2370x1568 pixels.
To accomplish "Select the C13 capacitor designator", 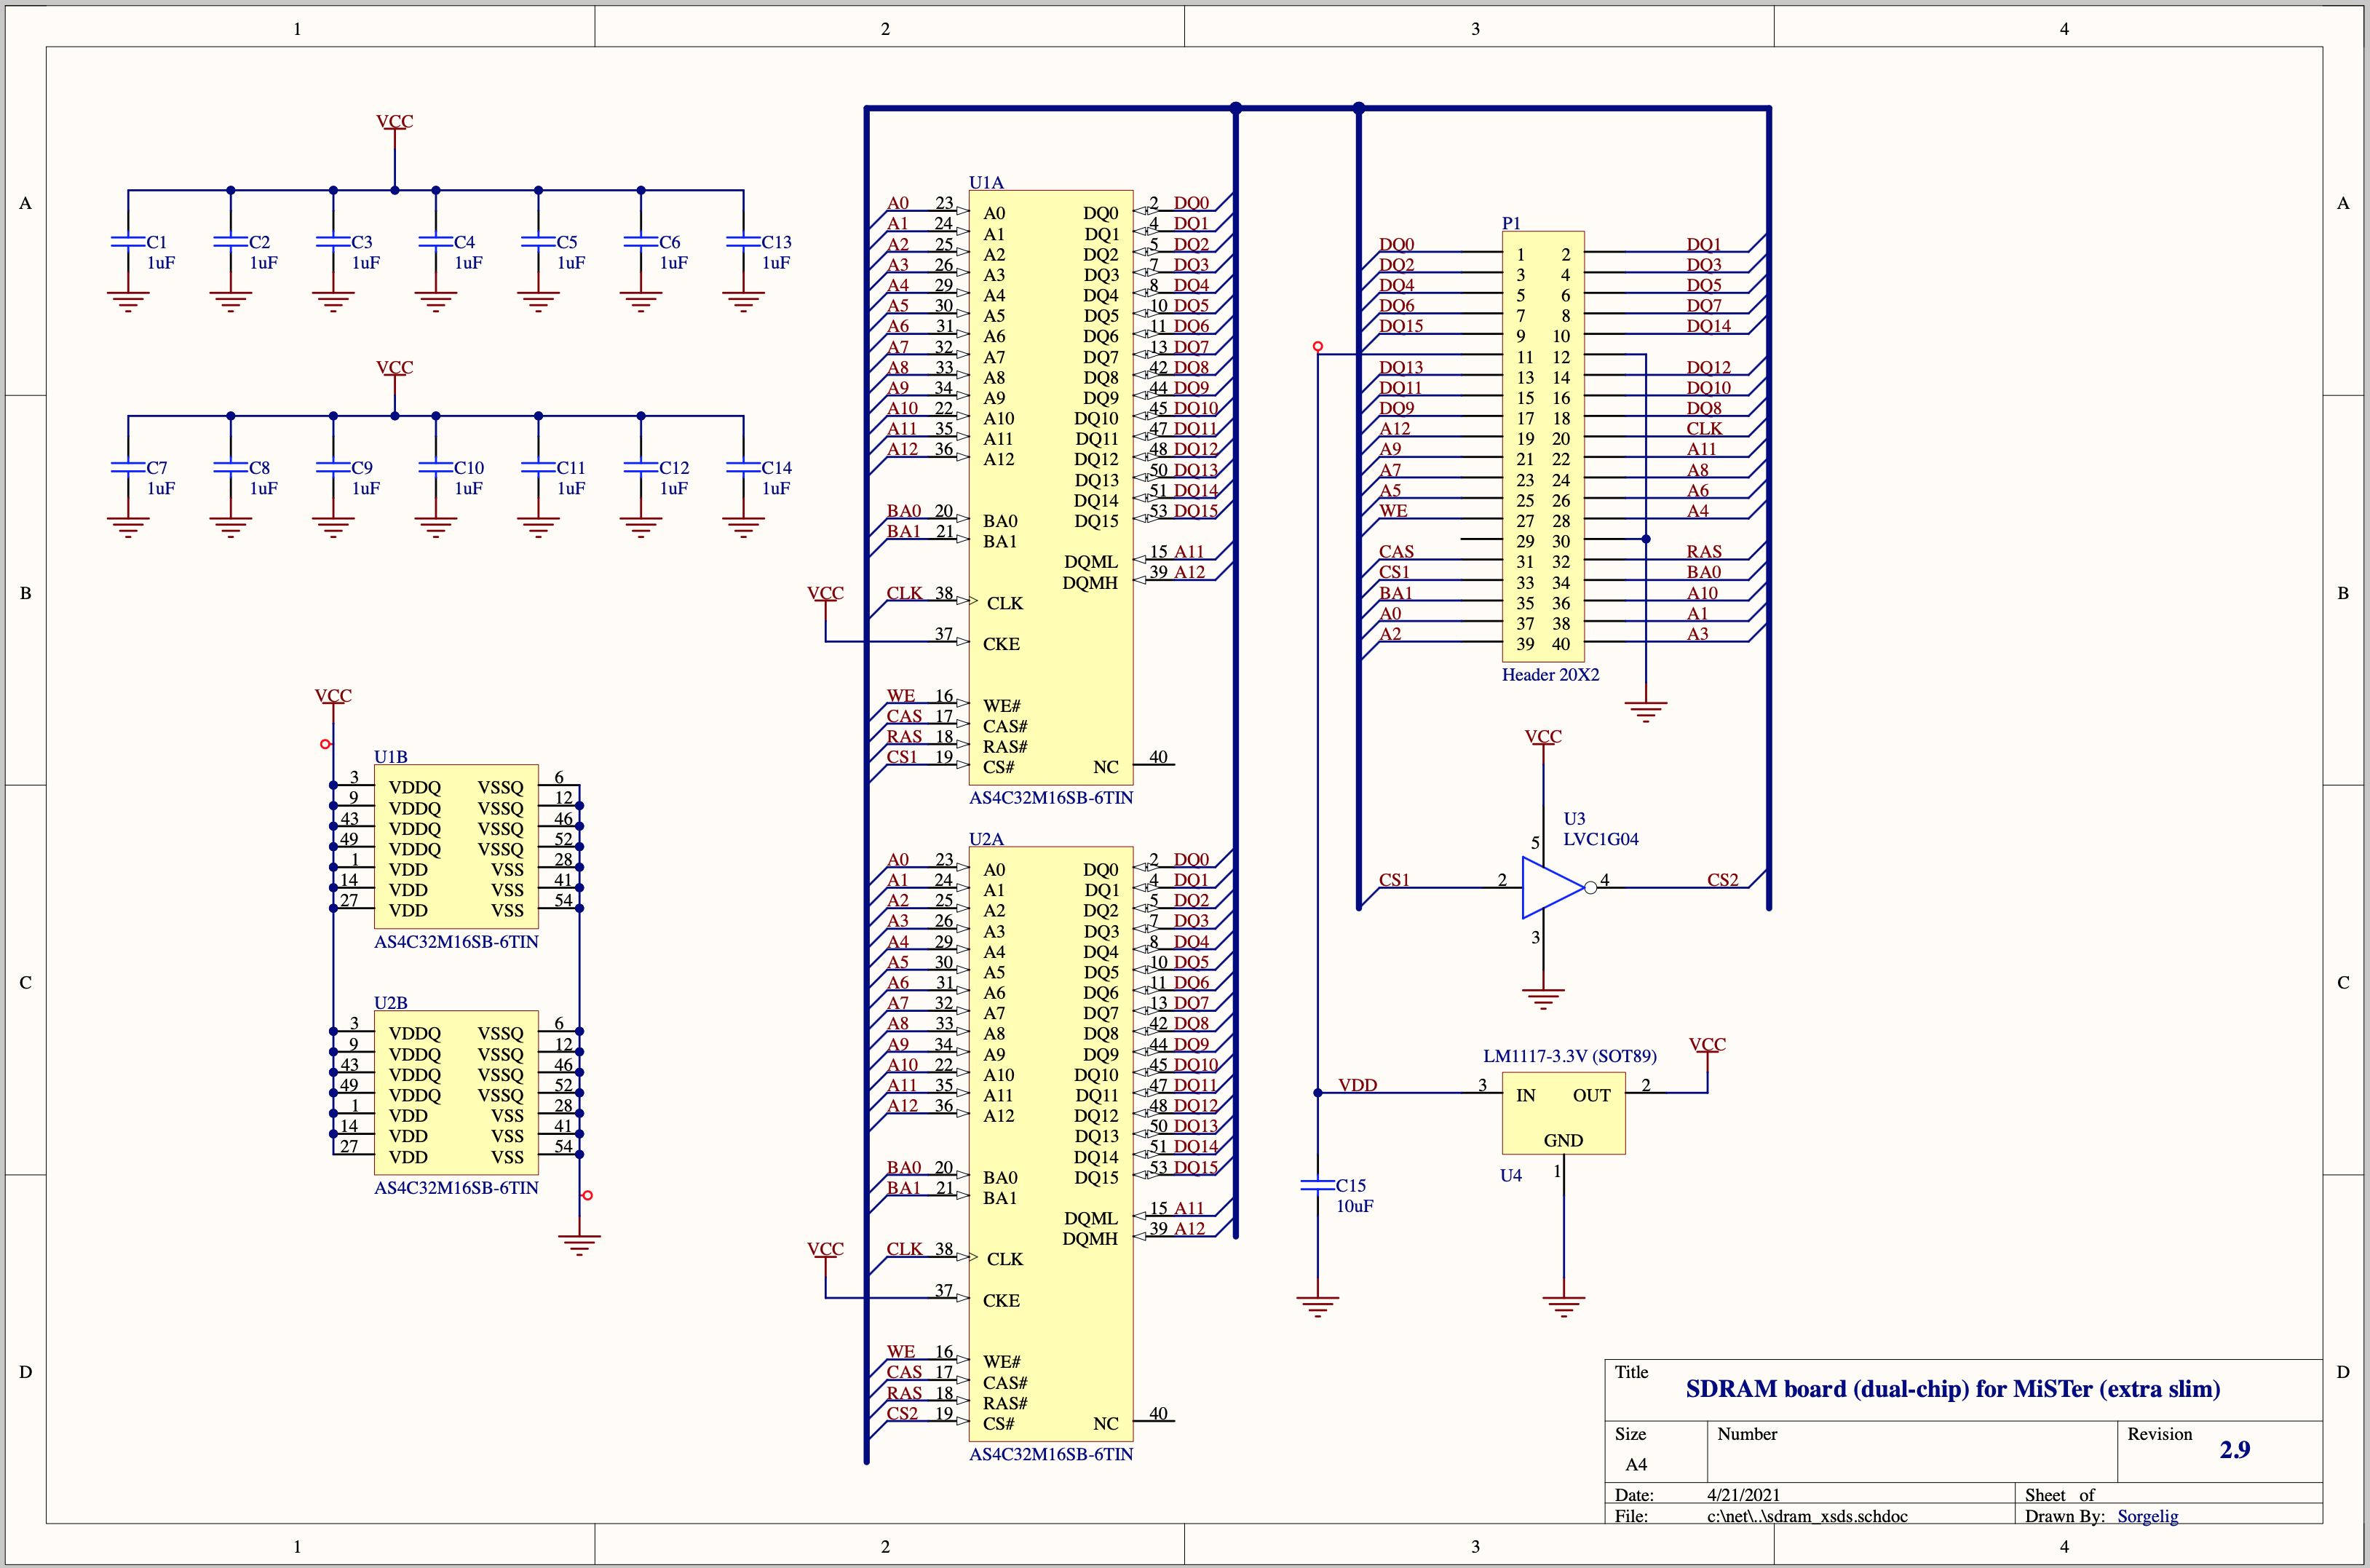I will click(776, 242).
